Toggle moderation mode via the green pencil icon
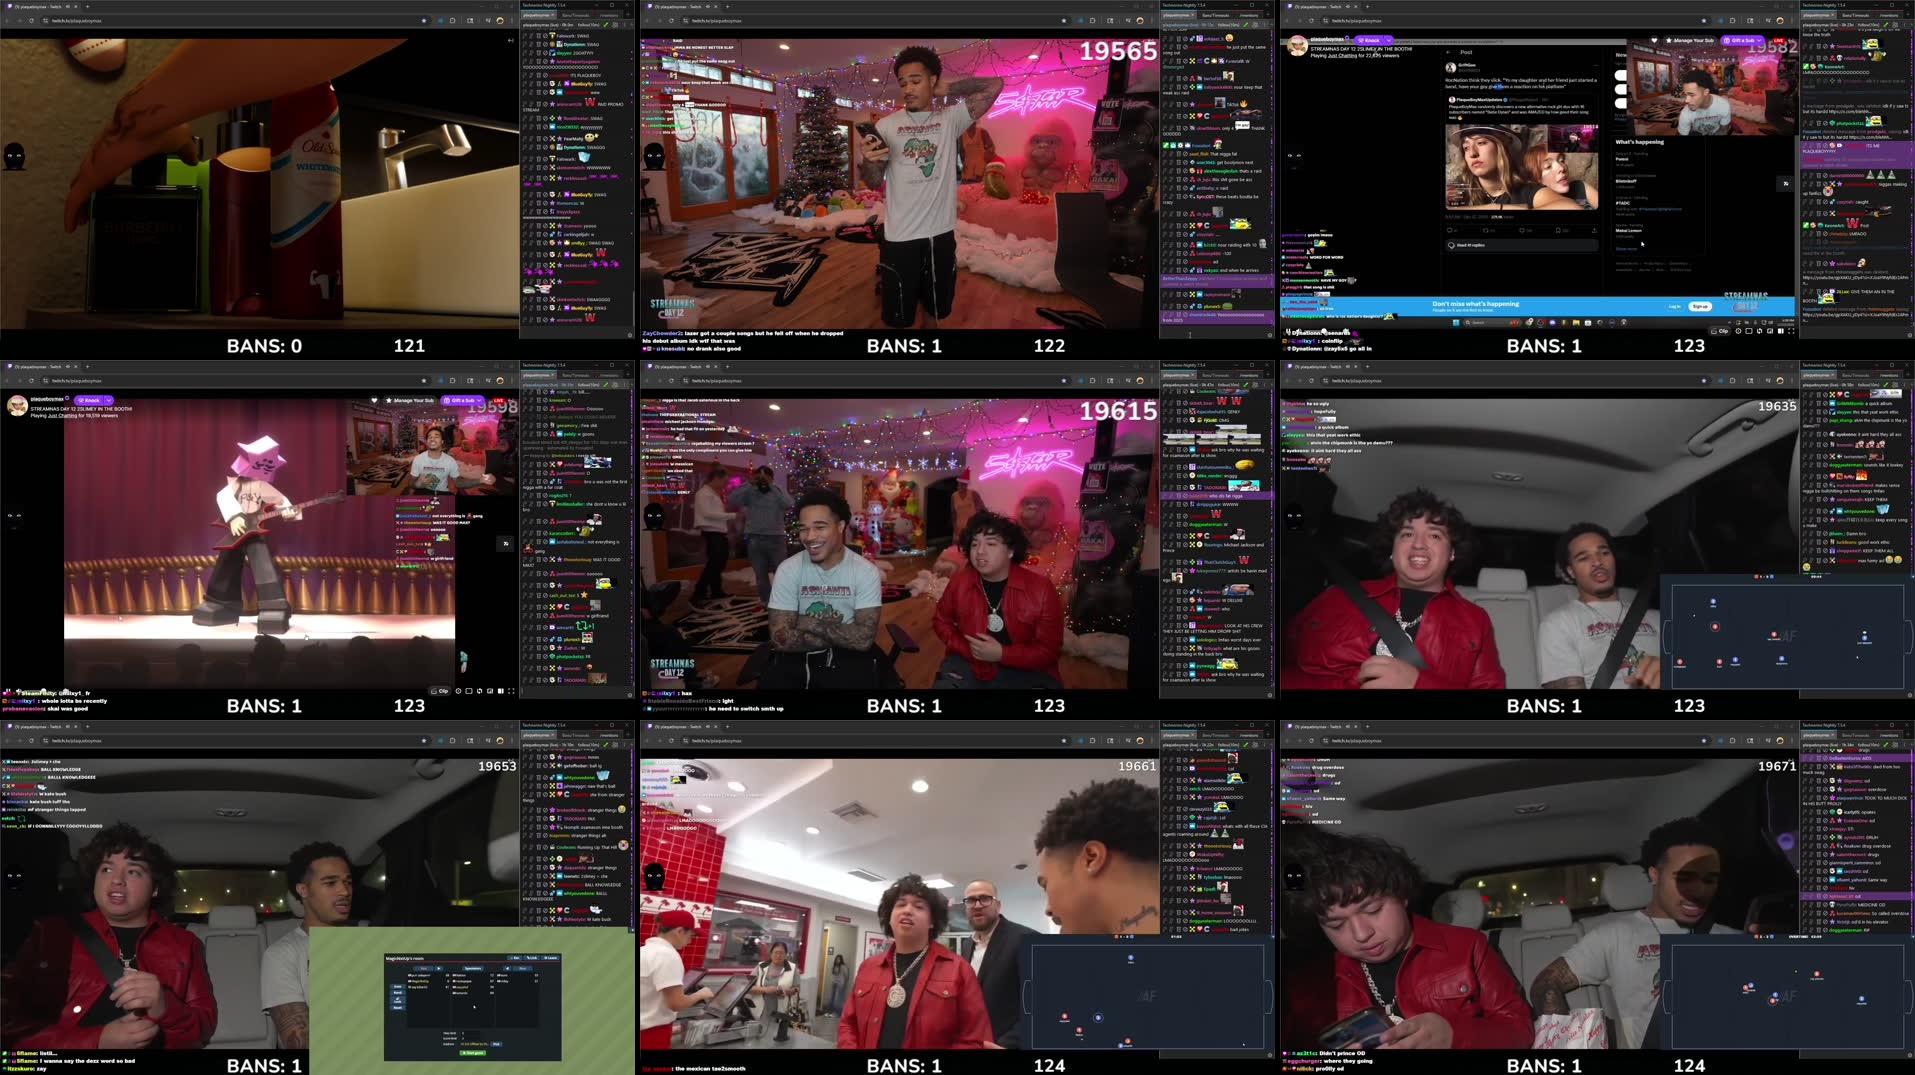This screenshot has width=1915, height=1075. [x=1246, y=25]
